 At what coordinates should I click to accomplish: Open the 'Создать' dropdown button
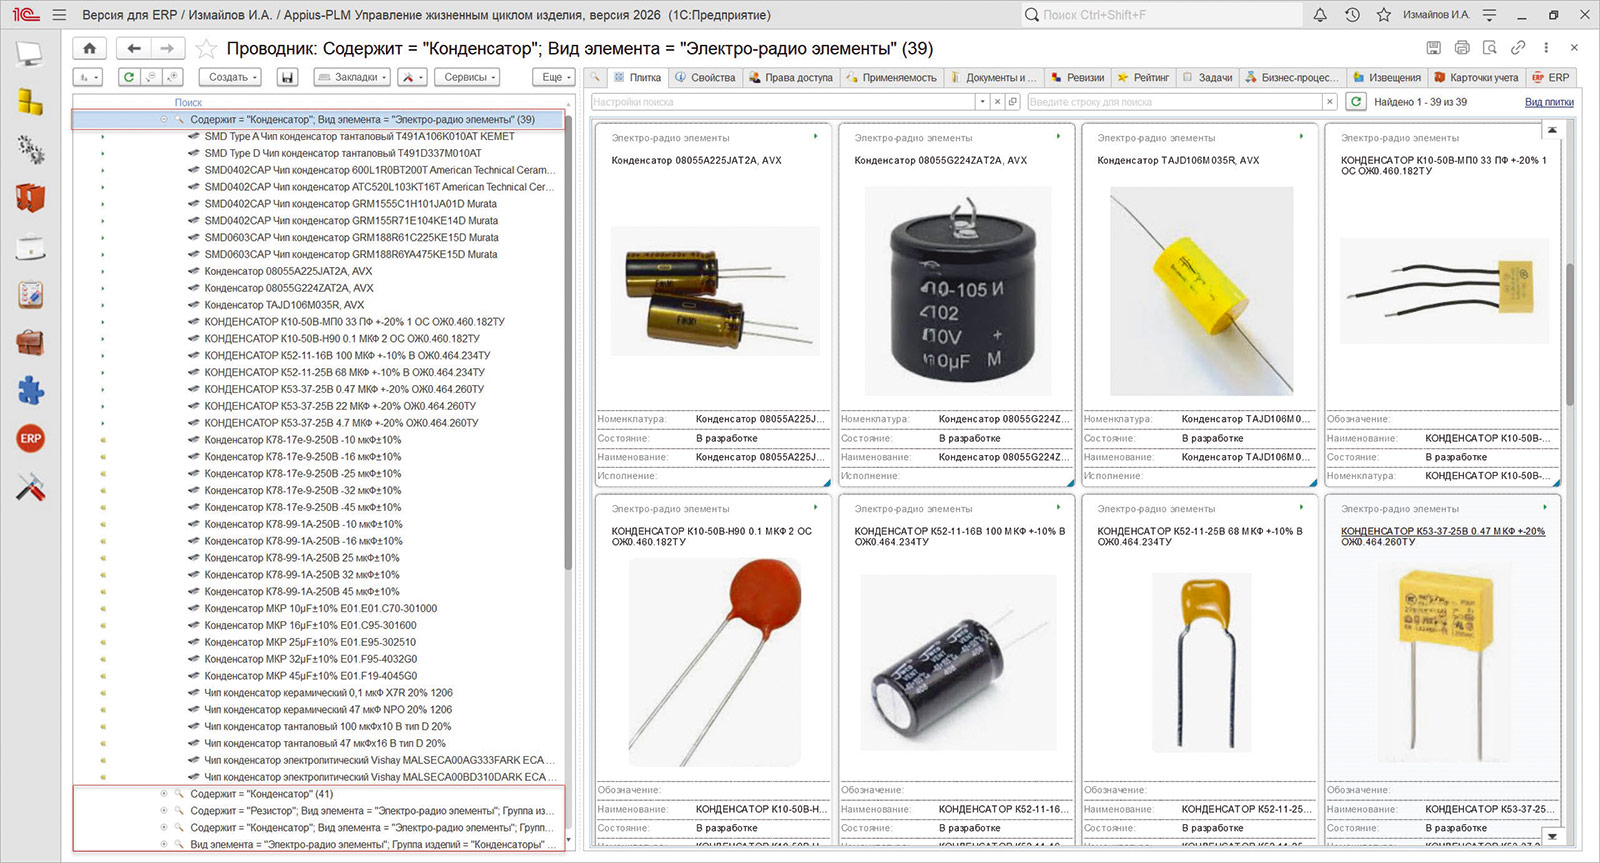[x=233, y=77]
